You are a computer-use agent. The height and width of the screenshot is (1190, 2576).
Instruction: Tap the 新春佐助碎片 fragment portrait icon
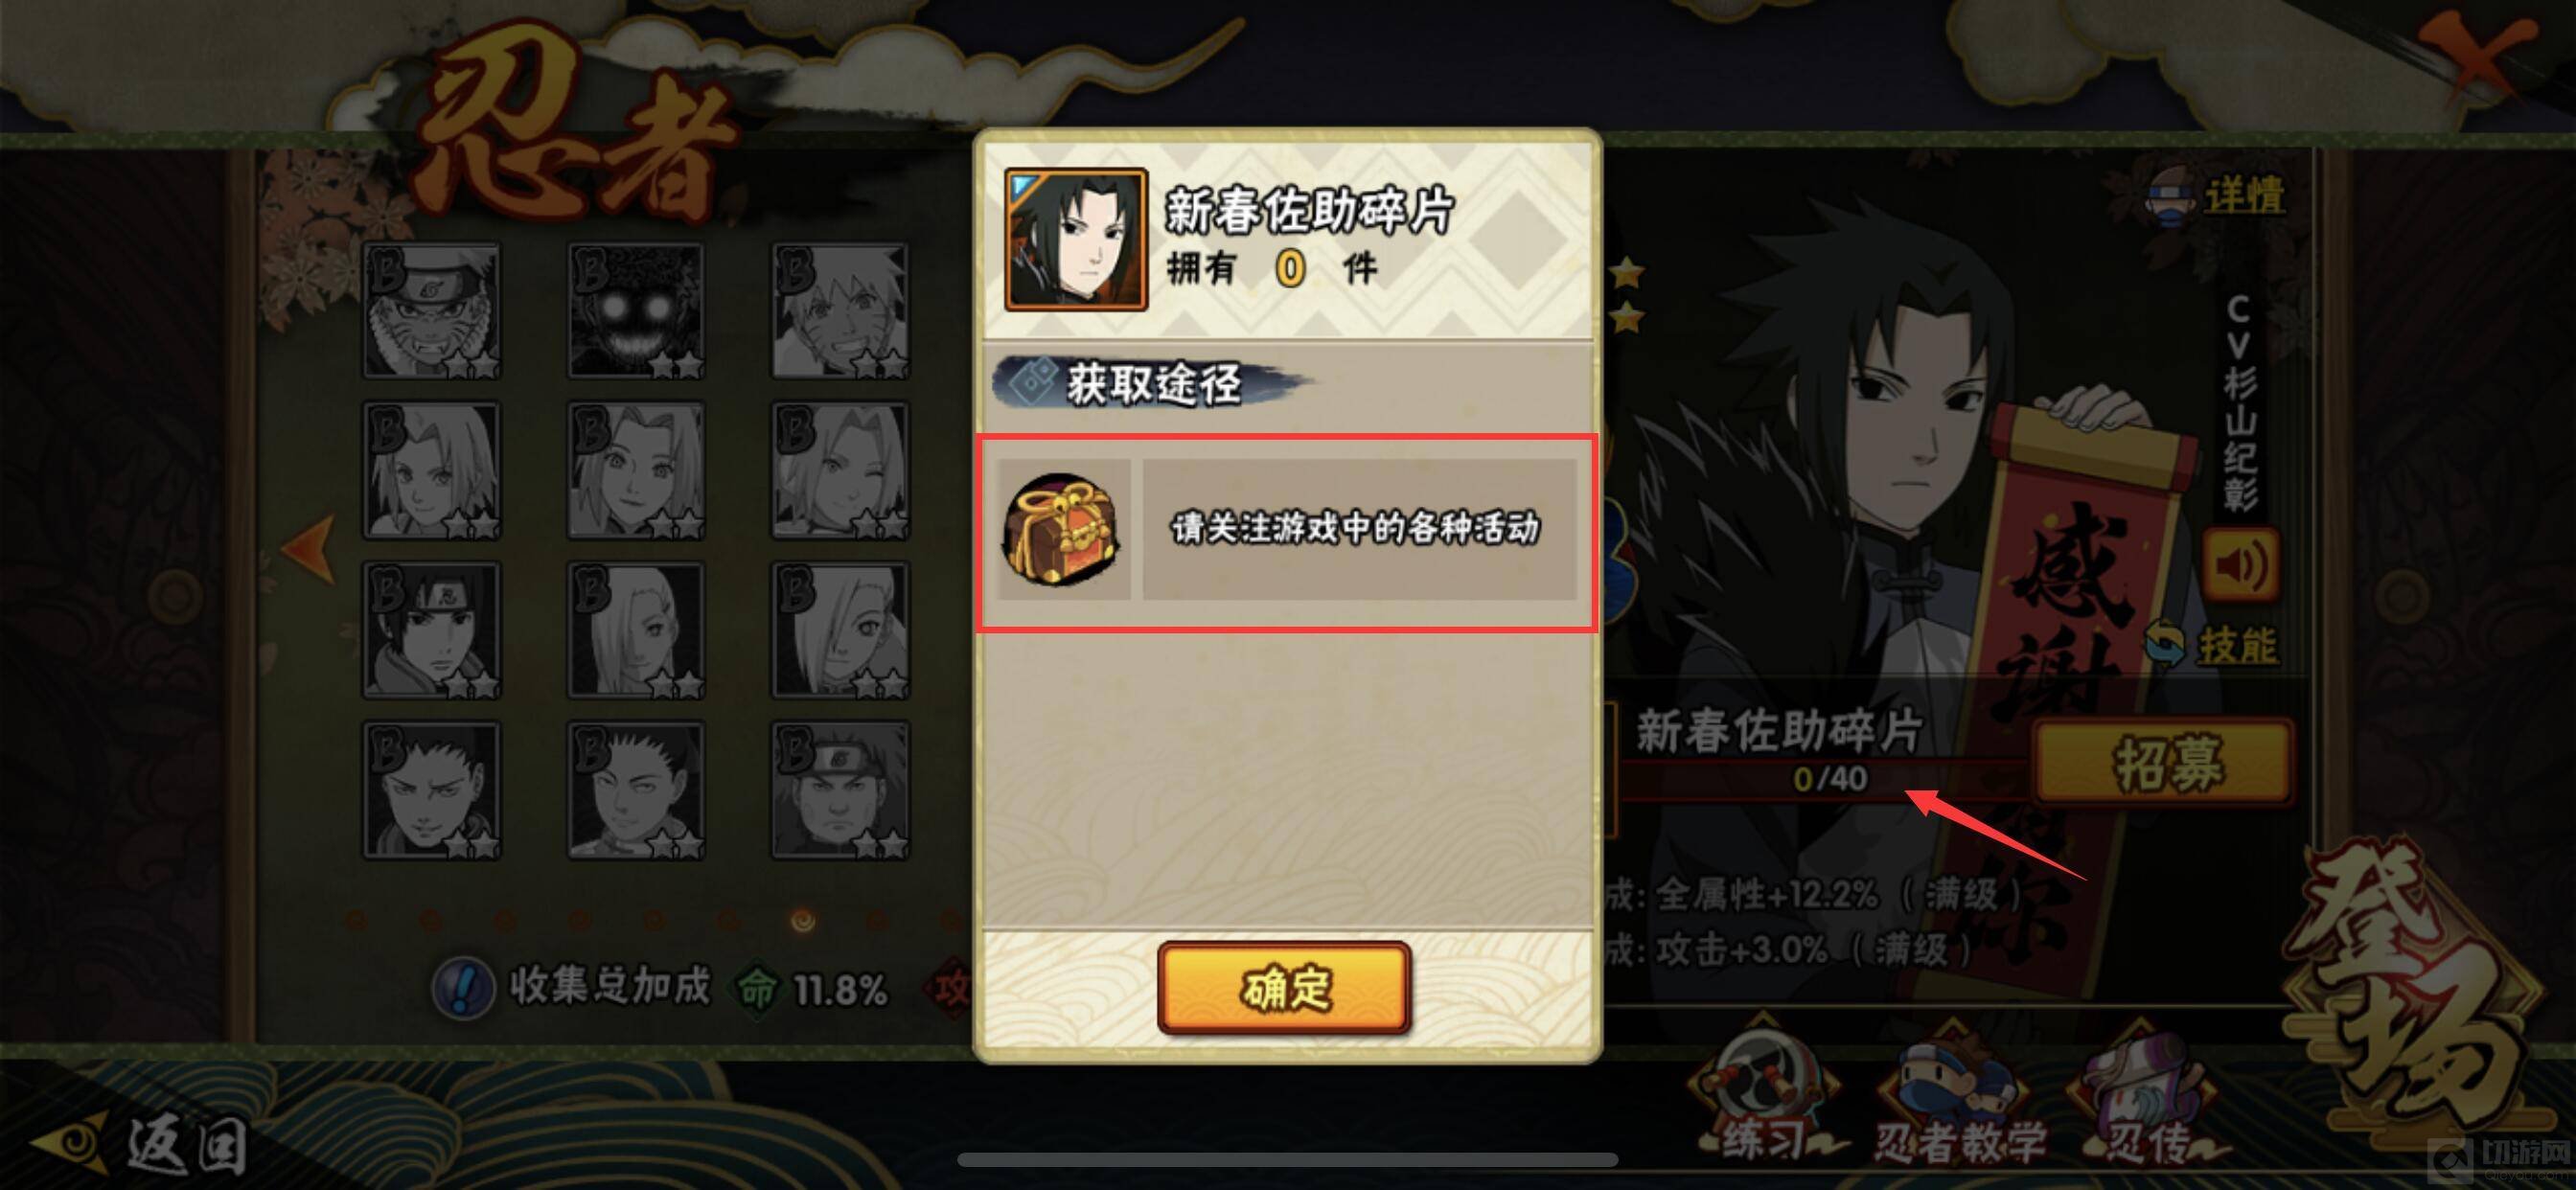pos(1075,240)
